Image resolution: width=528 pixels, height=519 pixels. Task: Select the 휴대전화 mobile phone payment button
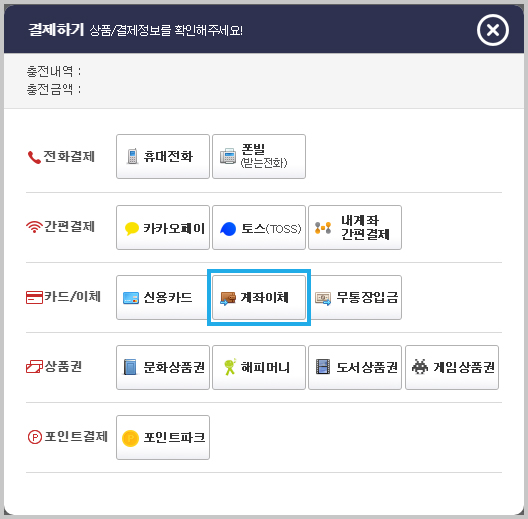point(163,157)
